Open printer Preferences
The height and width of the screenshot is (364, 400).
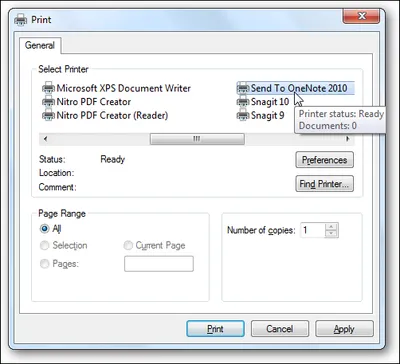click(x=324, y=160)
